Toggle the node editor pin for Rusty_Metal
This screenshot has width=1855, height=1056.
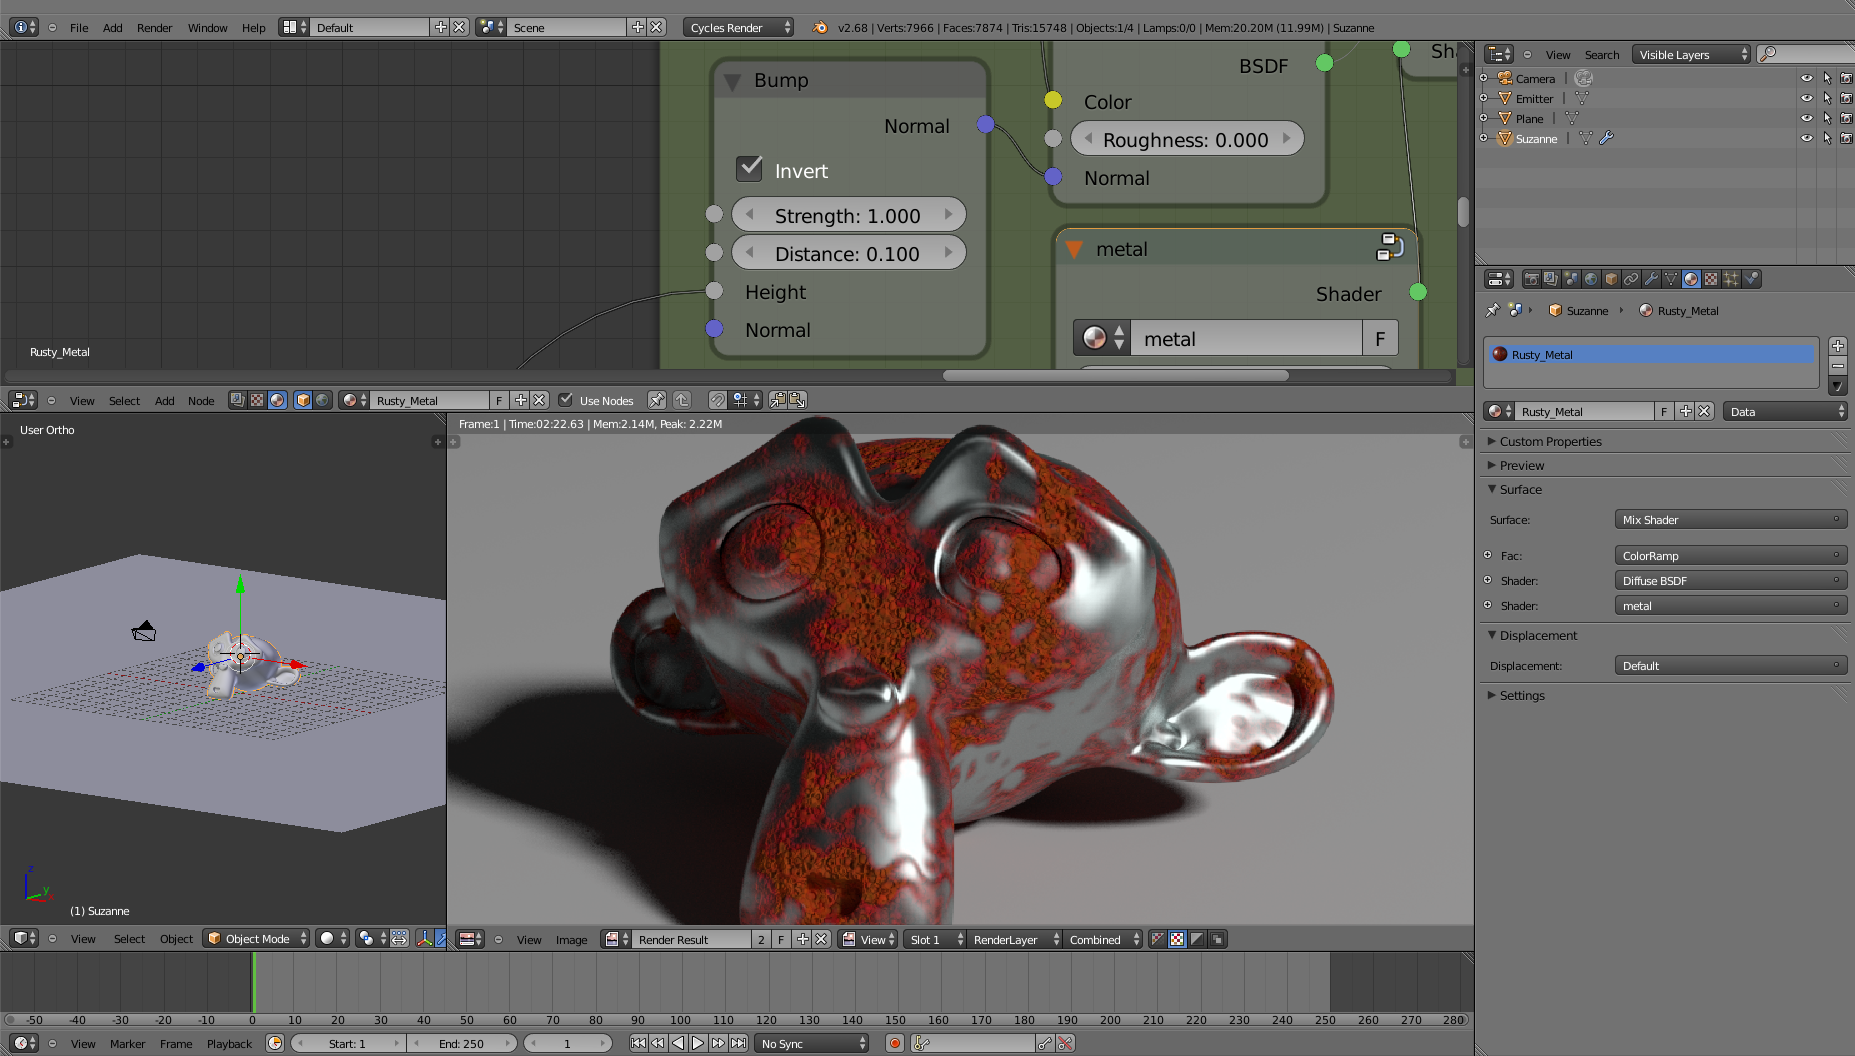coord(656,400)
